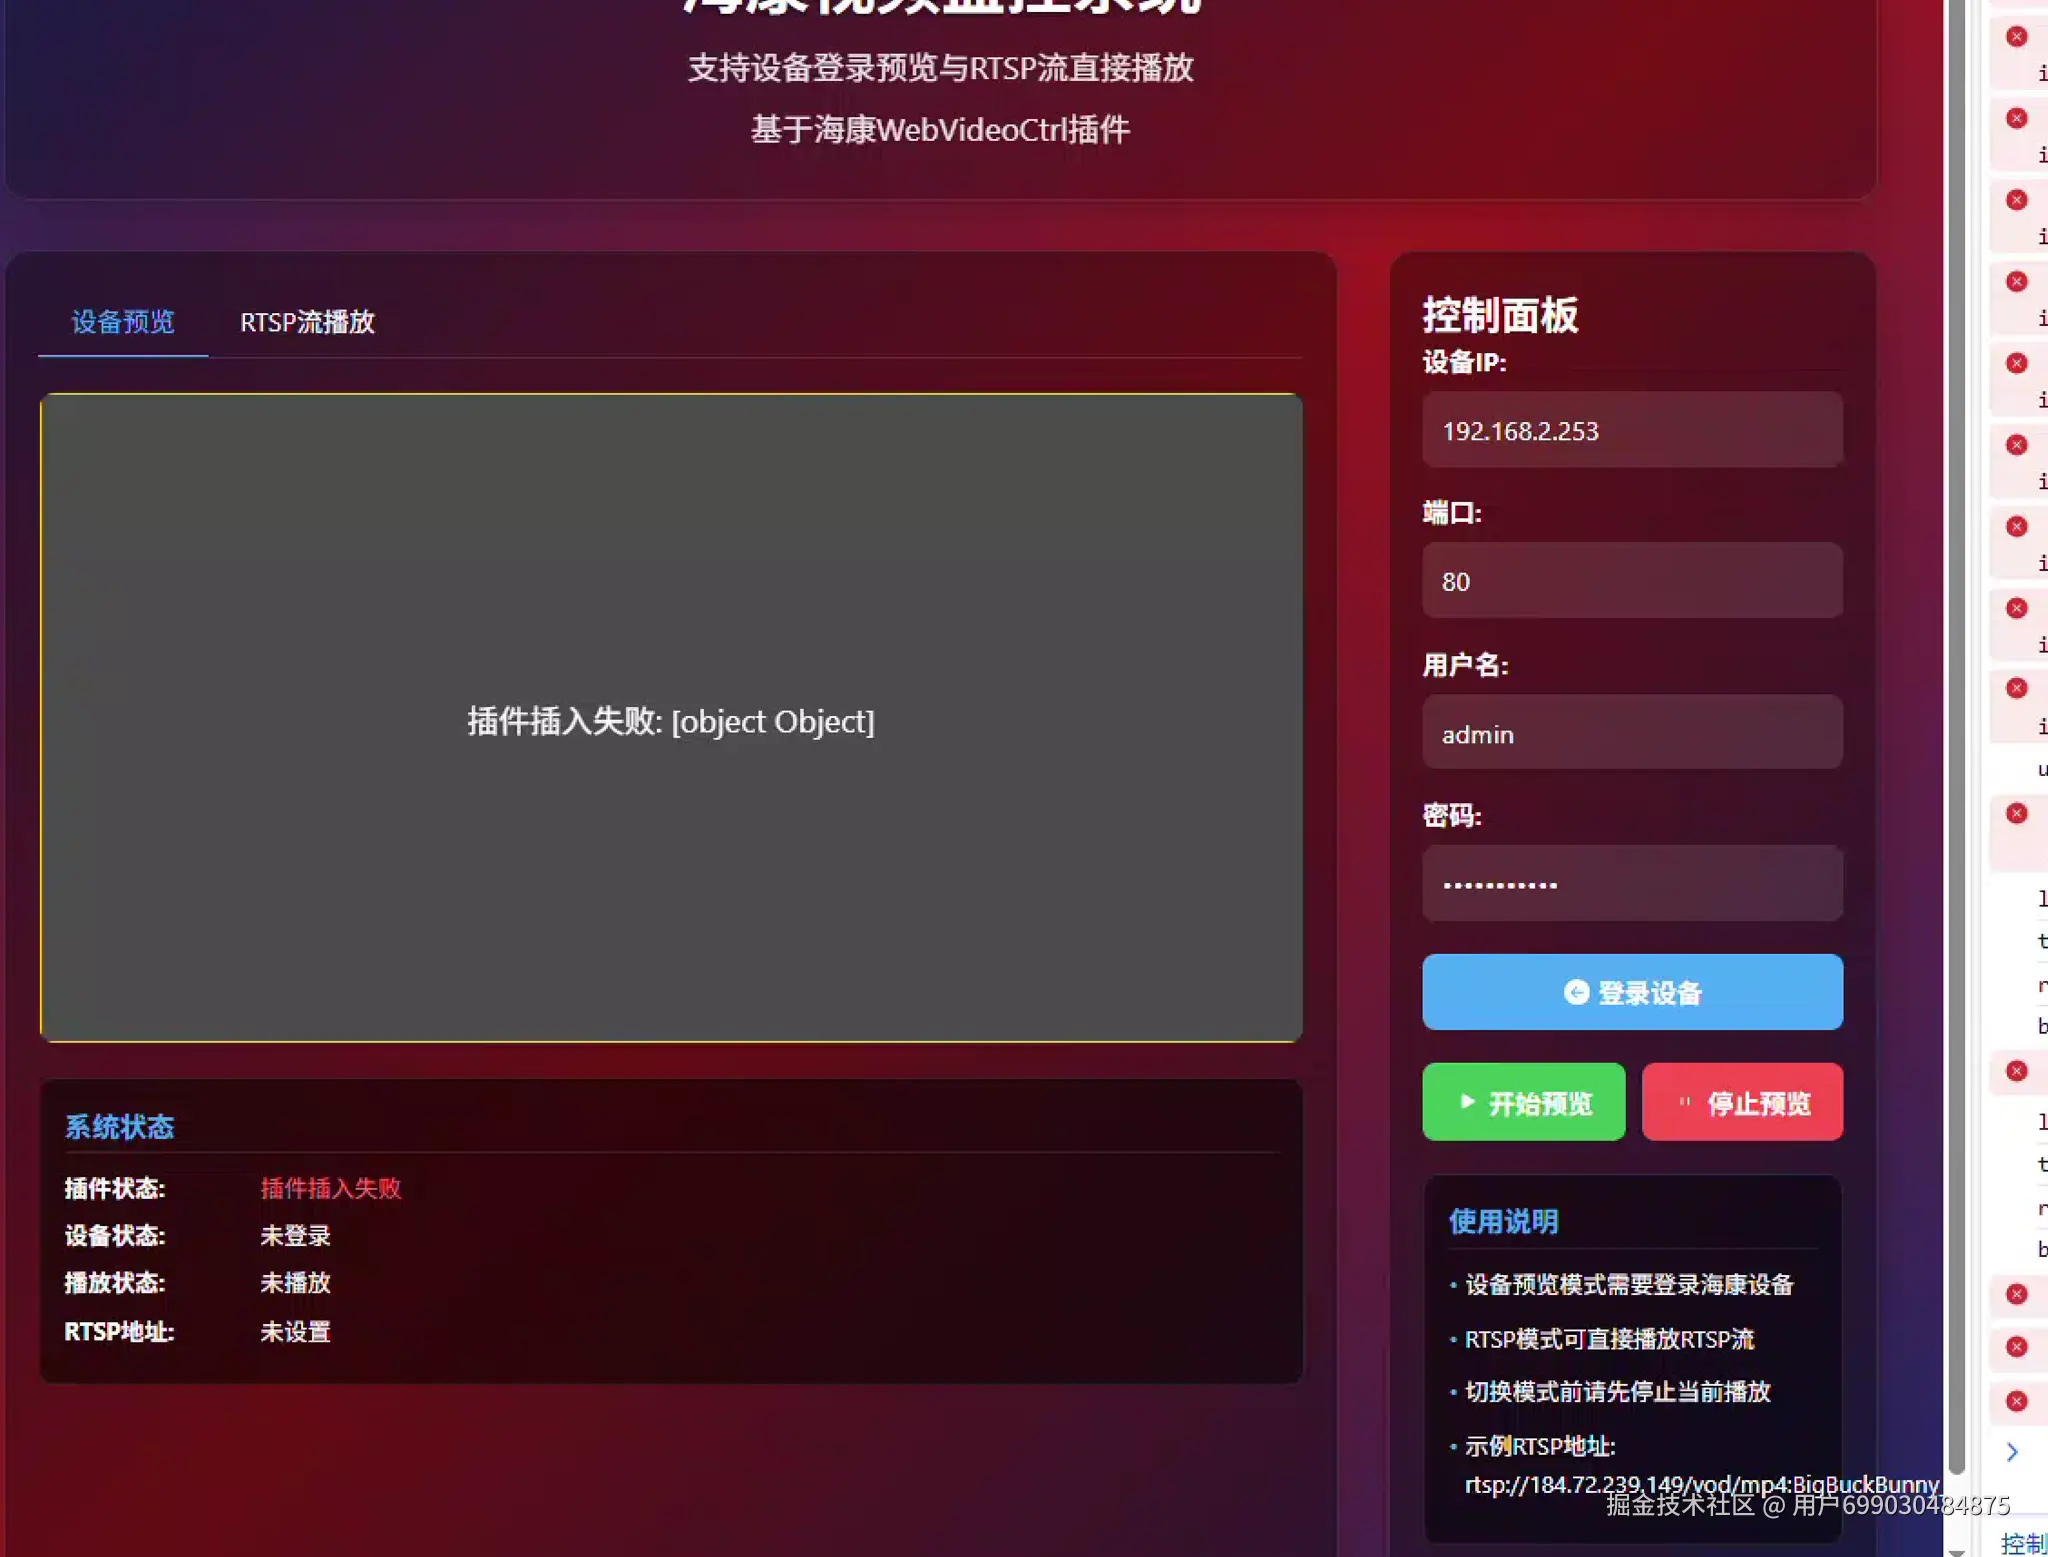Click the 用户名 field with admin

pyautogui.click(x=1631, y=733)
